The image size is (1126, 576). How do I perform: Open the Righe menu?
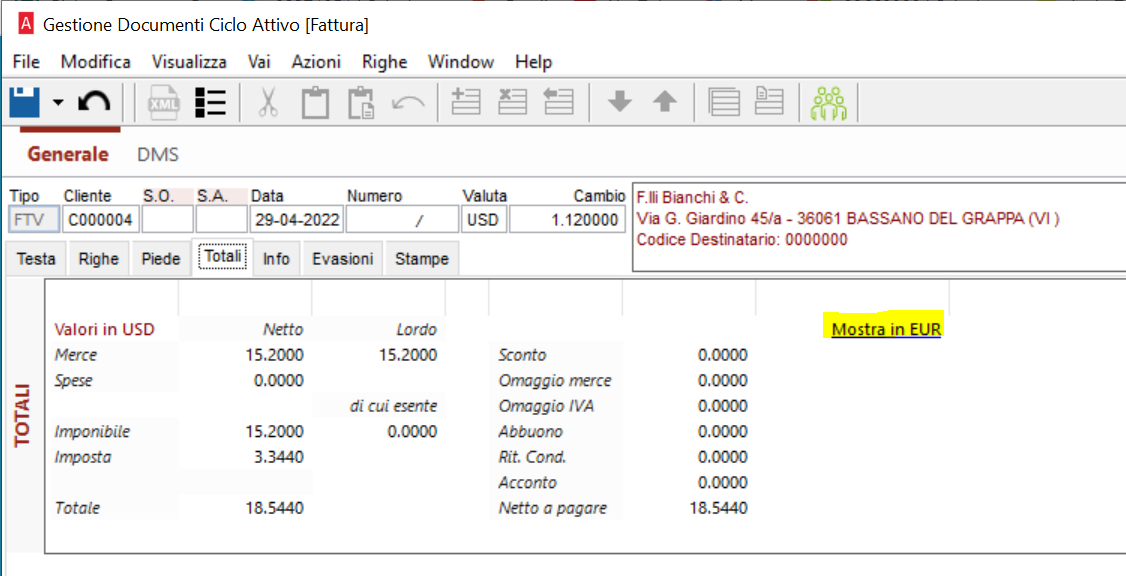385,62
